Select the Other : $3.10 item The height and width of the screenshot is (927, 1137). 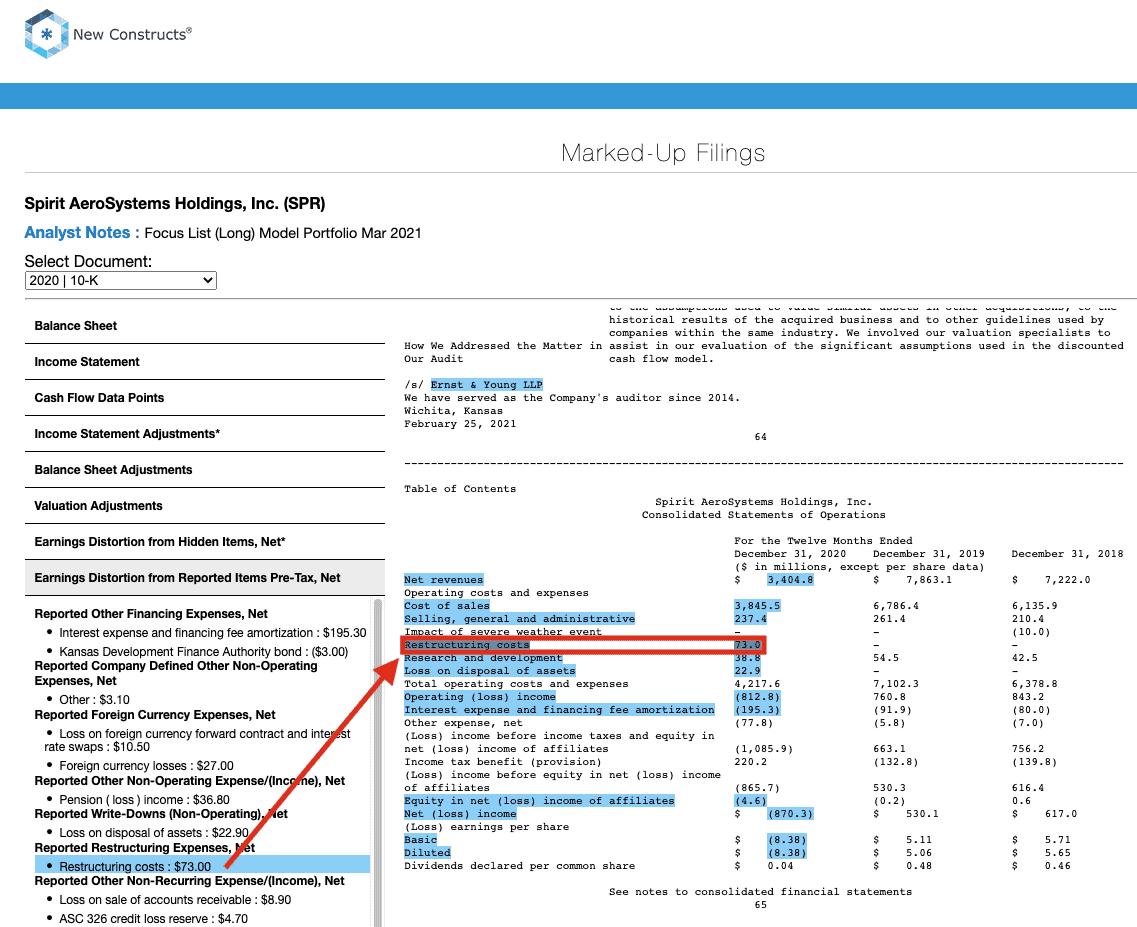coord(94,700)
